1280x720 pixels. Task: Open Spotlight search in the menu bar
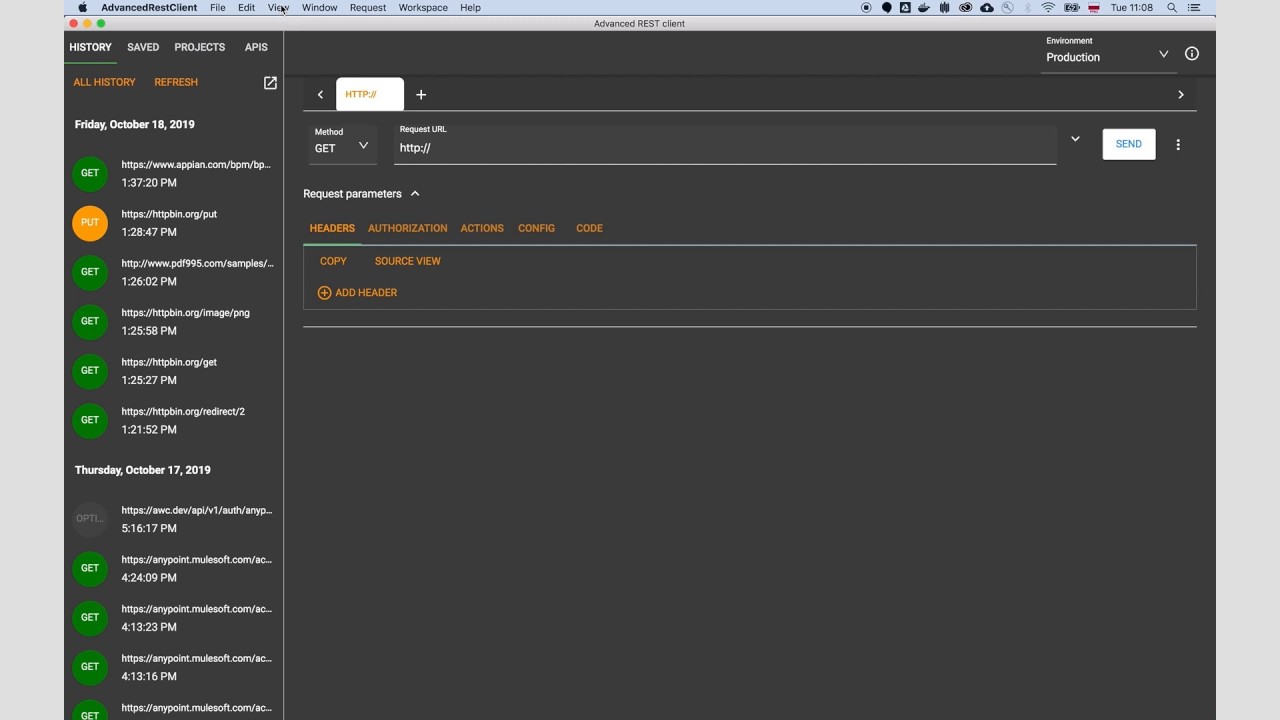[1171, 7]
